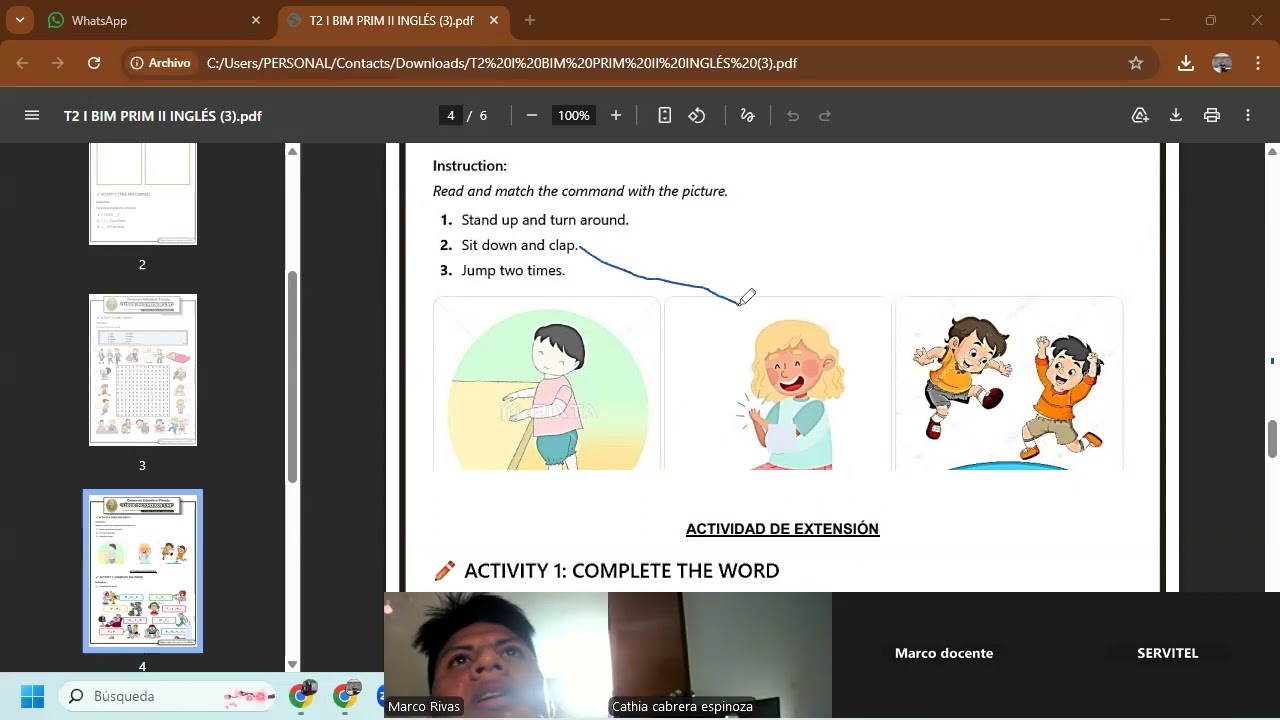Select Cathia cabrera espinoza video tile
This screenshot has height=720, width=1280.
(x=720, y=655)
